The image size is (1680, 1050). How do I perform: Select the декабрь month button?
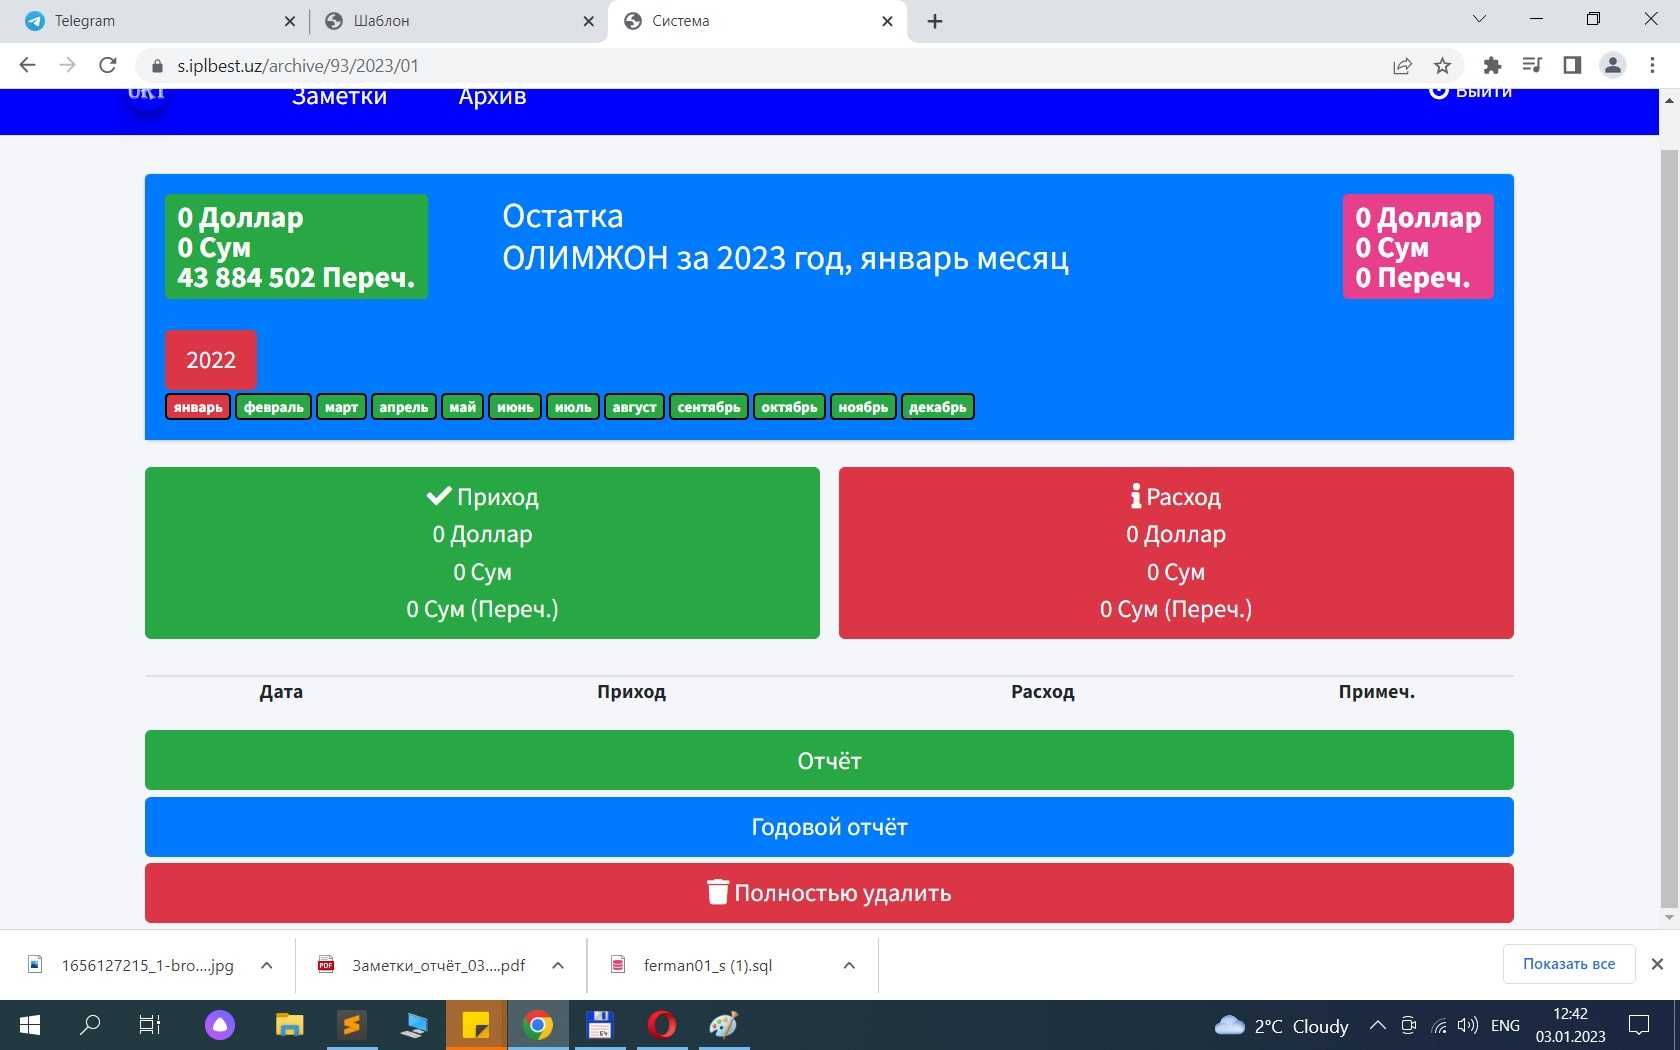point(938,407)
